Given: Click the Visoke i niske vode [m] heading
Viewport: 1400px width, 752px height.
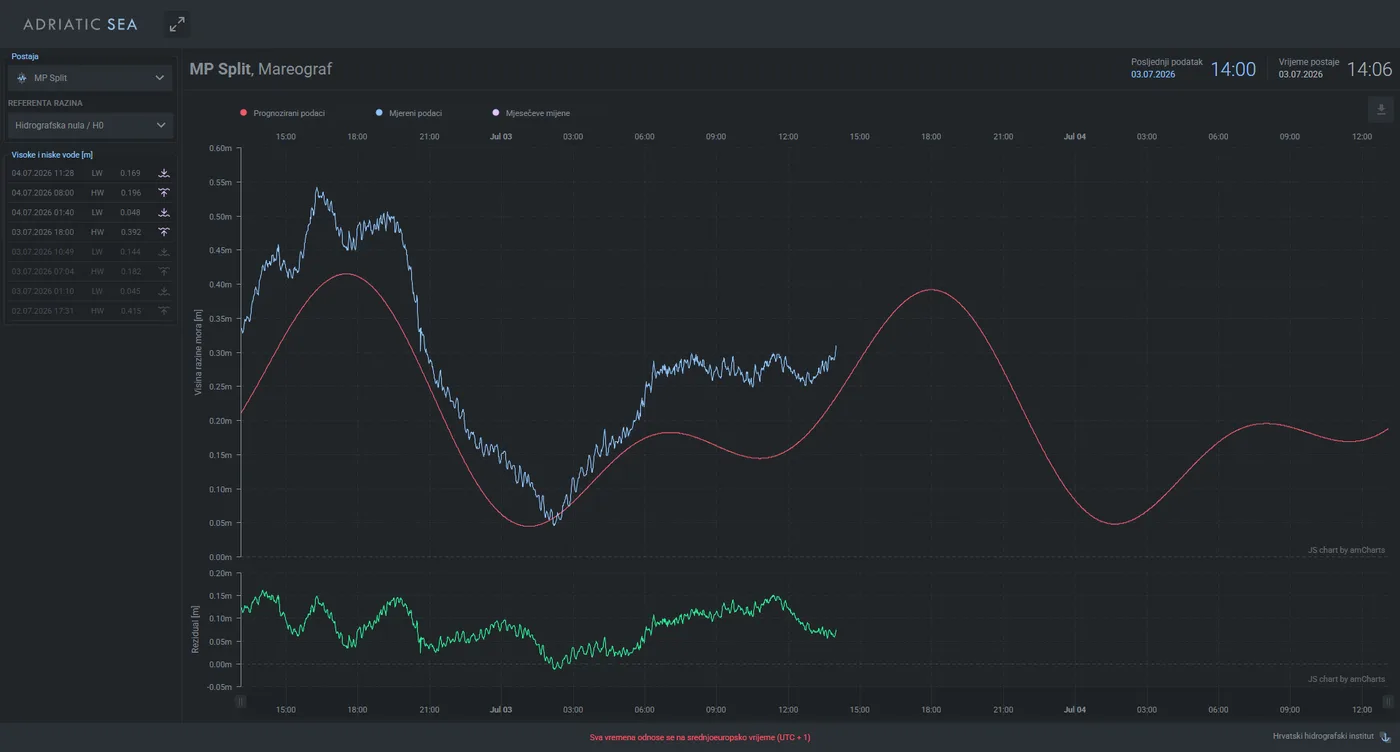Looking at the screenshot, I should click(52, 155).
